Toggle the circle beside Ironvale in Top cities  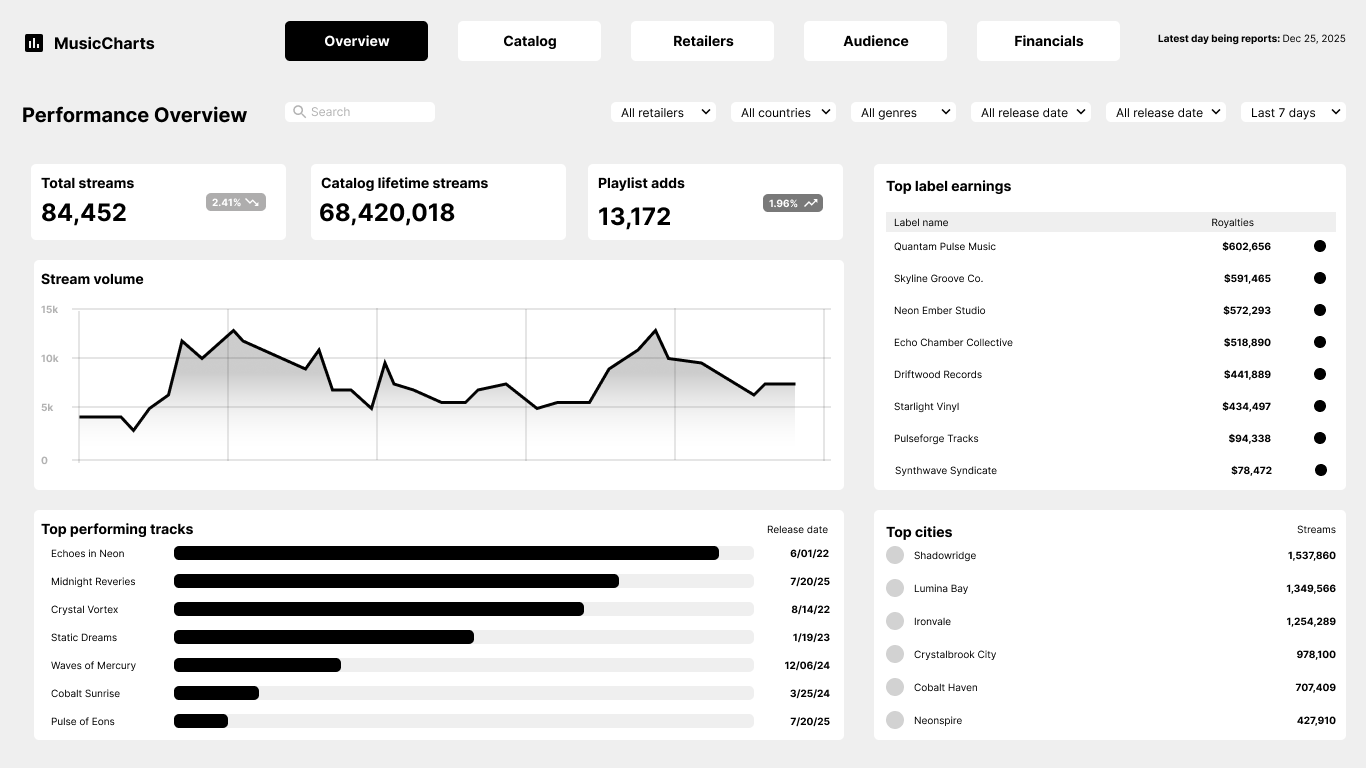click(893, 621)
